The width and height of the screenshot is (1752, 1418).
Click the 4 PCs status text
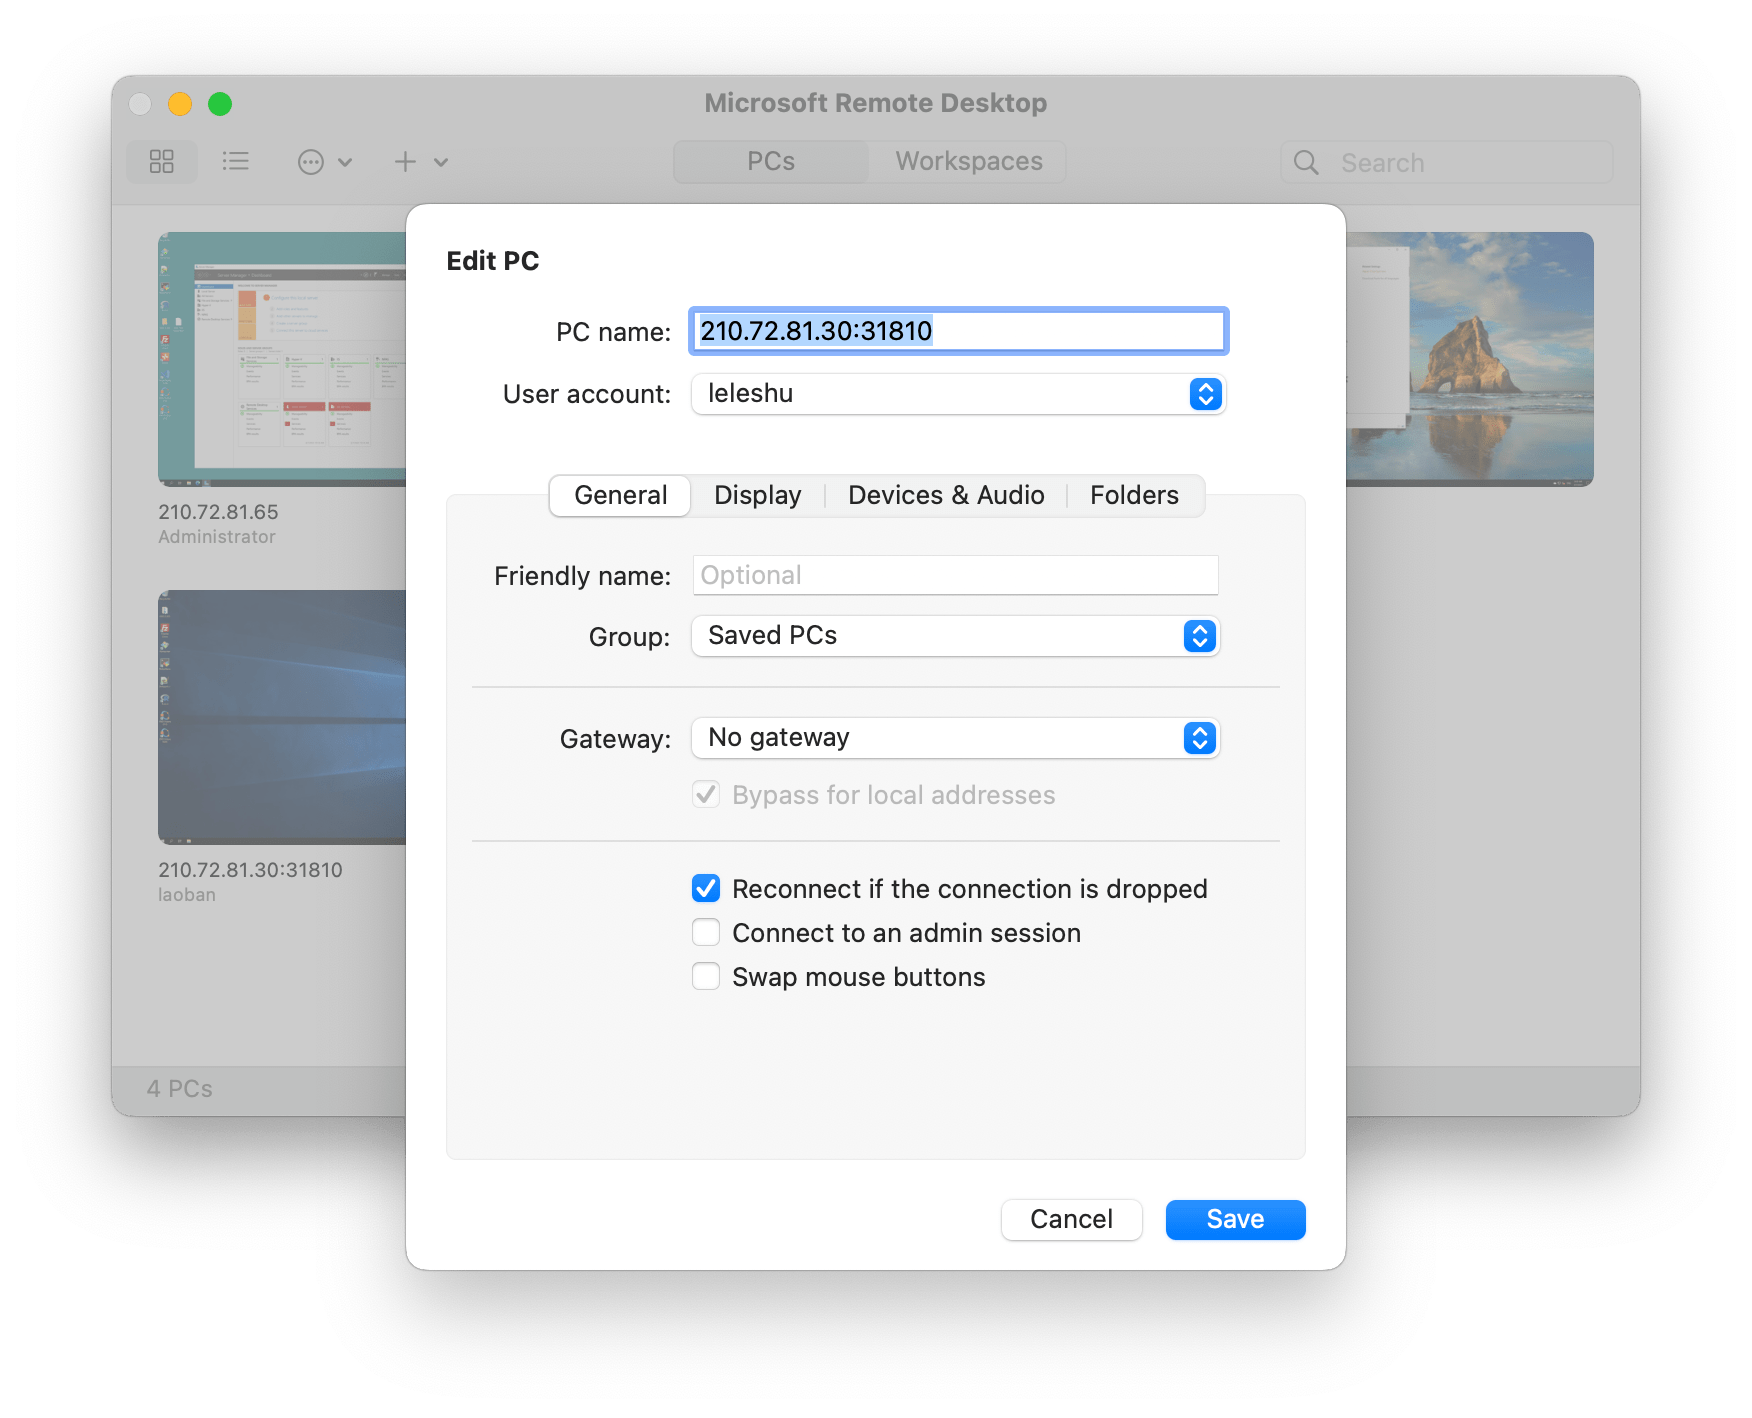tap(180, 1089)
